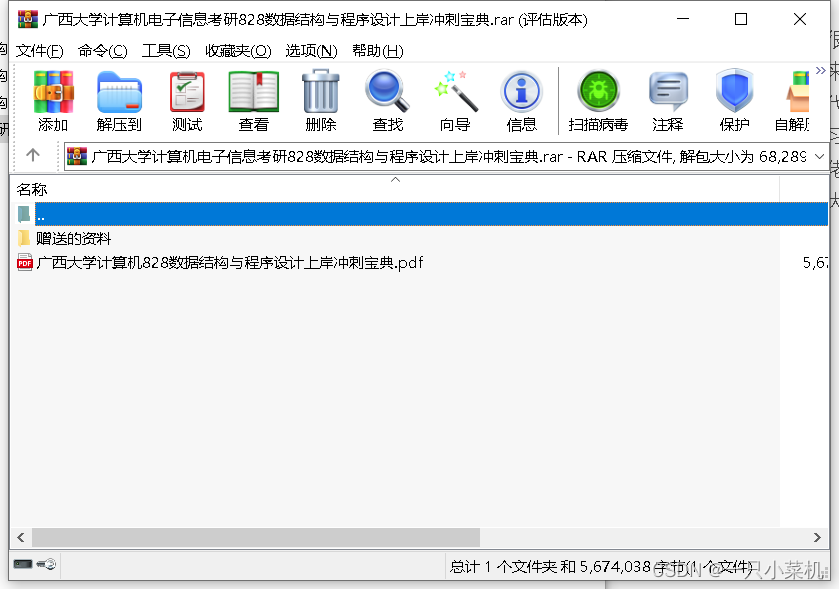Open the 文件(F) menu
839x589 pixels.
[x=40, y=51]
